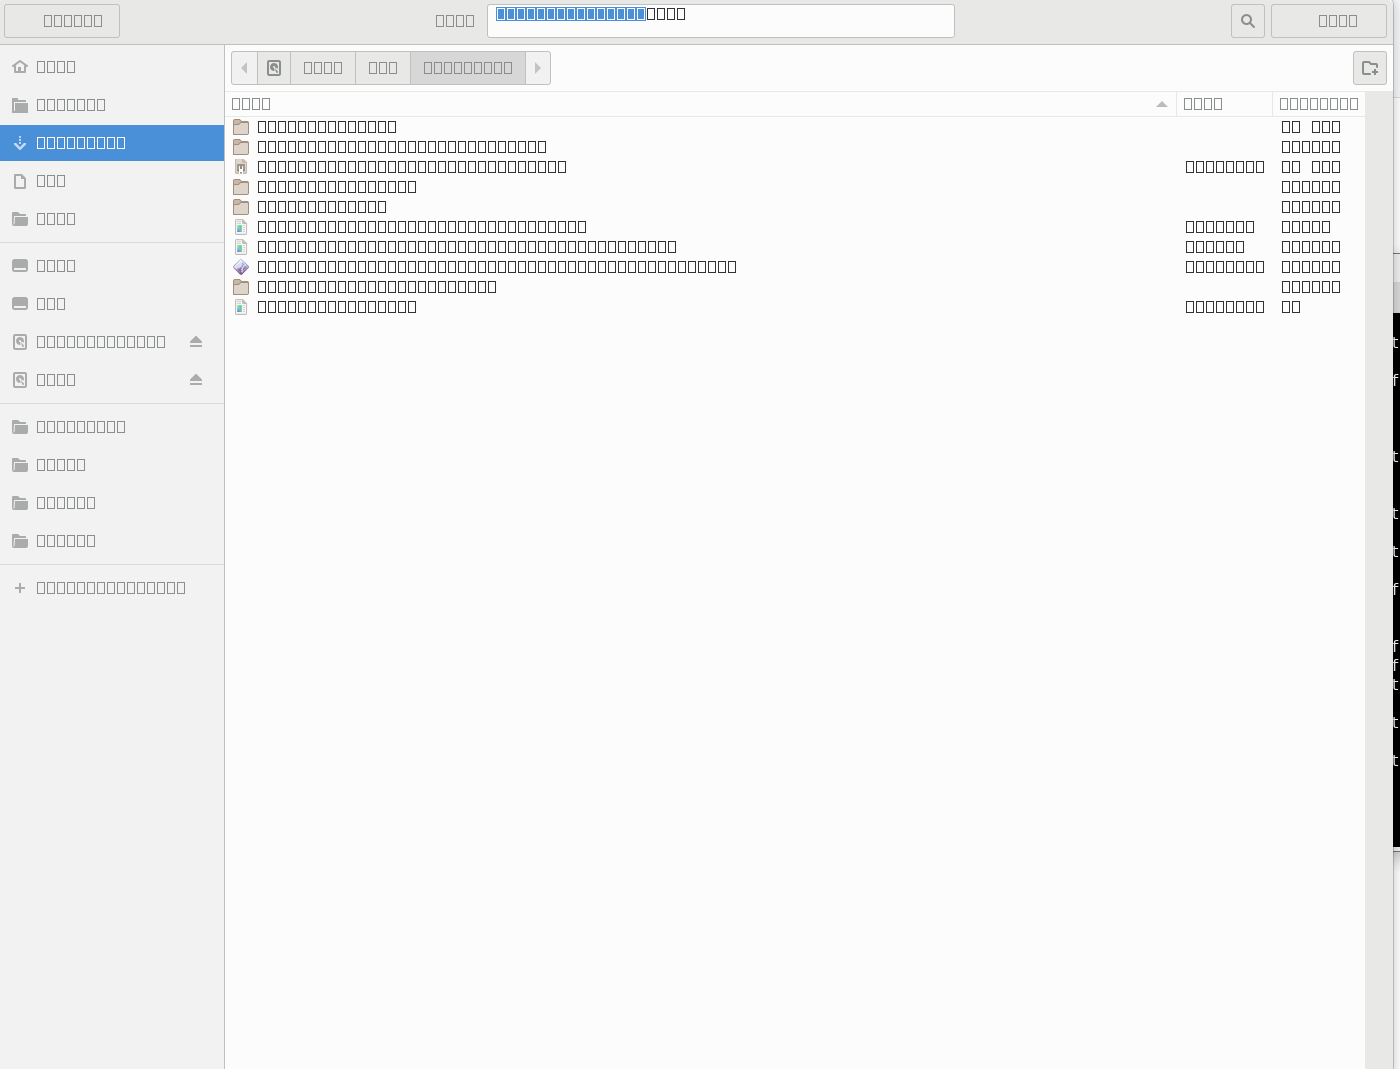The height and width of the screenshot is (1069, 1400).
Task: Toggle sort order via the first column's arrow
Action: 1162,104
